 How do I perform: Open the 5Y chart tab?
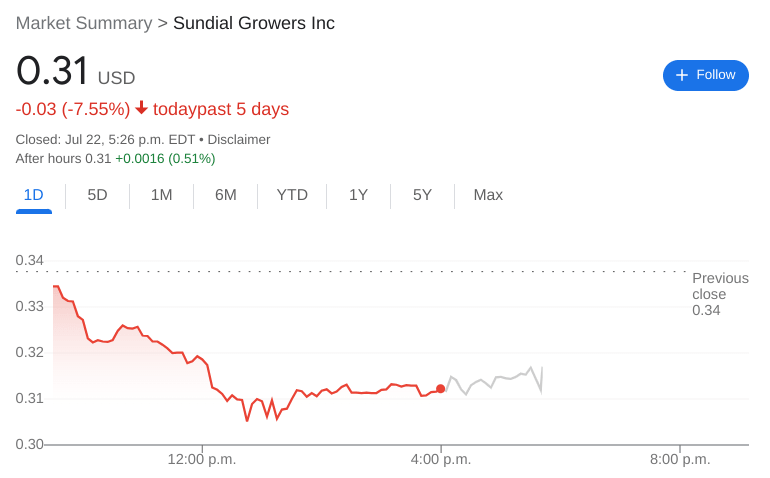click(422, 195)
